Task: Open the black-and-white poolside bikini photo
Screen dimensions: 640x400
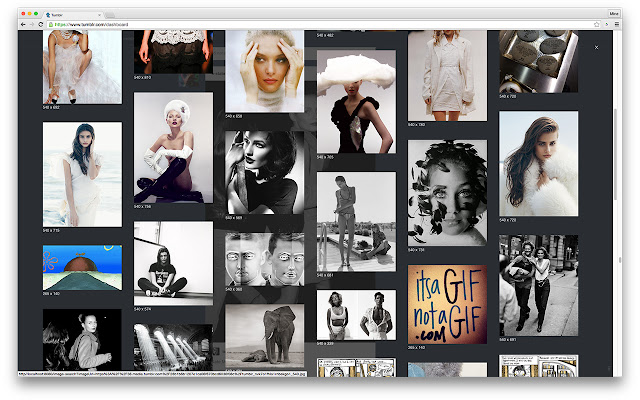Action: (x=356, y=222)
